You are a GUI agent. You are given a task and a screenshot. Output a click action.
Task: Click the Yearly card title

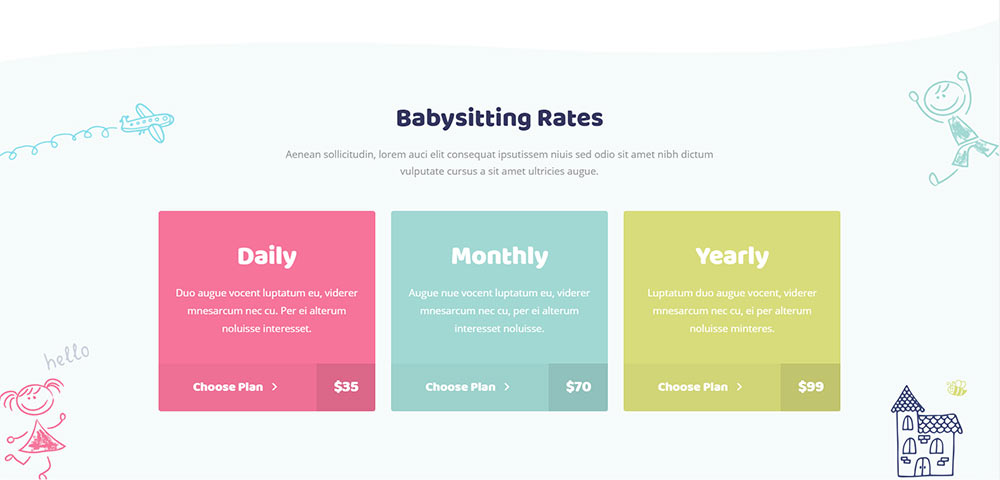732,256
